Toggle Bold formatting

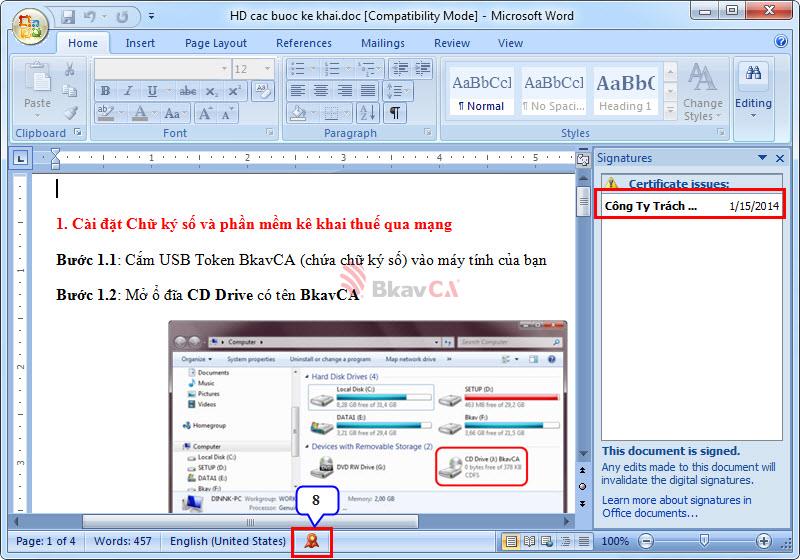click(x=104, y=91)
